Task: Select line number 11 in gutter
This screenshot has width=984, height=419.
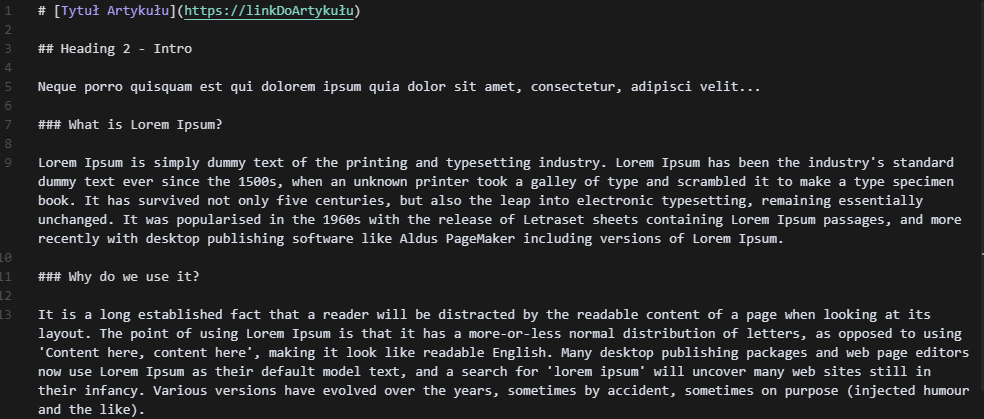Action: pos(6,276)
